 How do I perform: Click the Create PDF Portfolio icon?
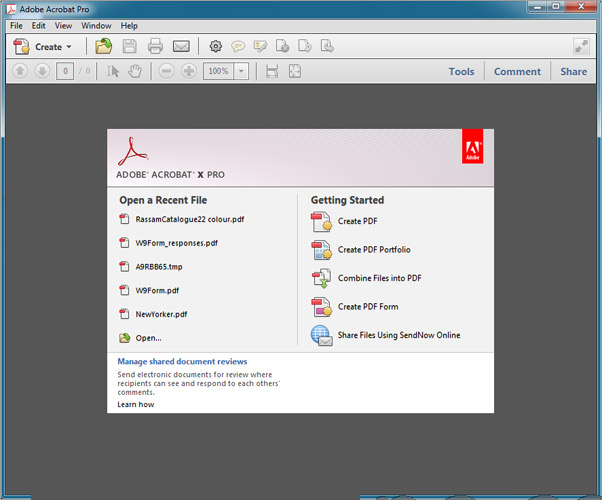[x=321, y=250]
